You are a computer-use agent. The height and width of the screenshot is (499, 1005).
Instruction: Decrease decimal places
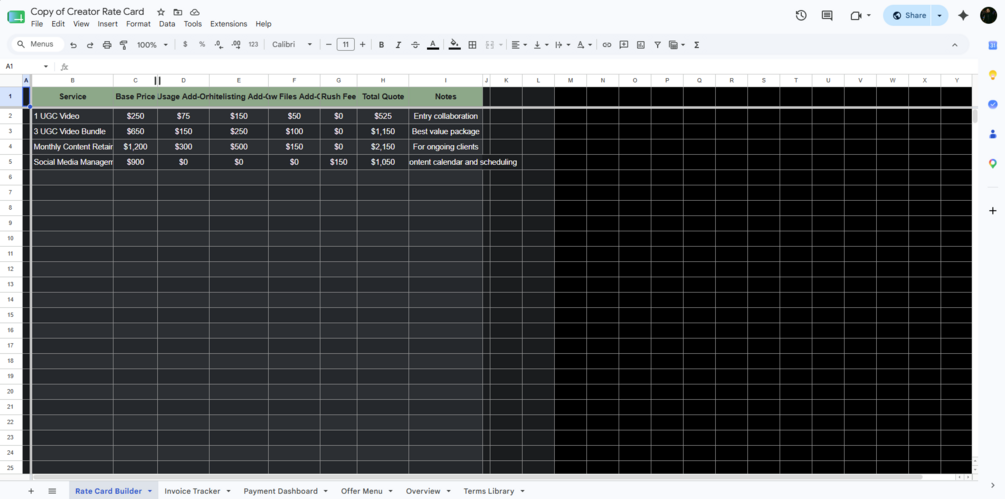(x=219, y=44)
